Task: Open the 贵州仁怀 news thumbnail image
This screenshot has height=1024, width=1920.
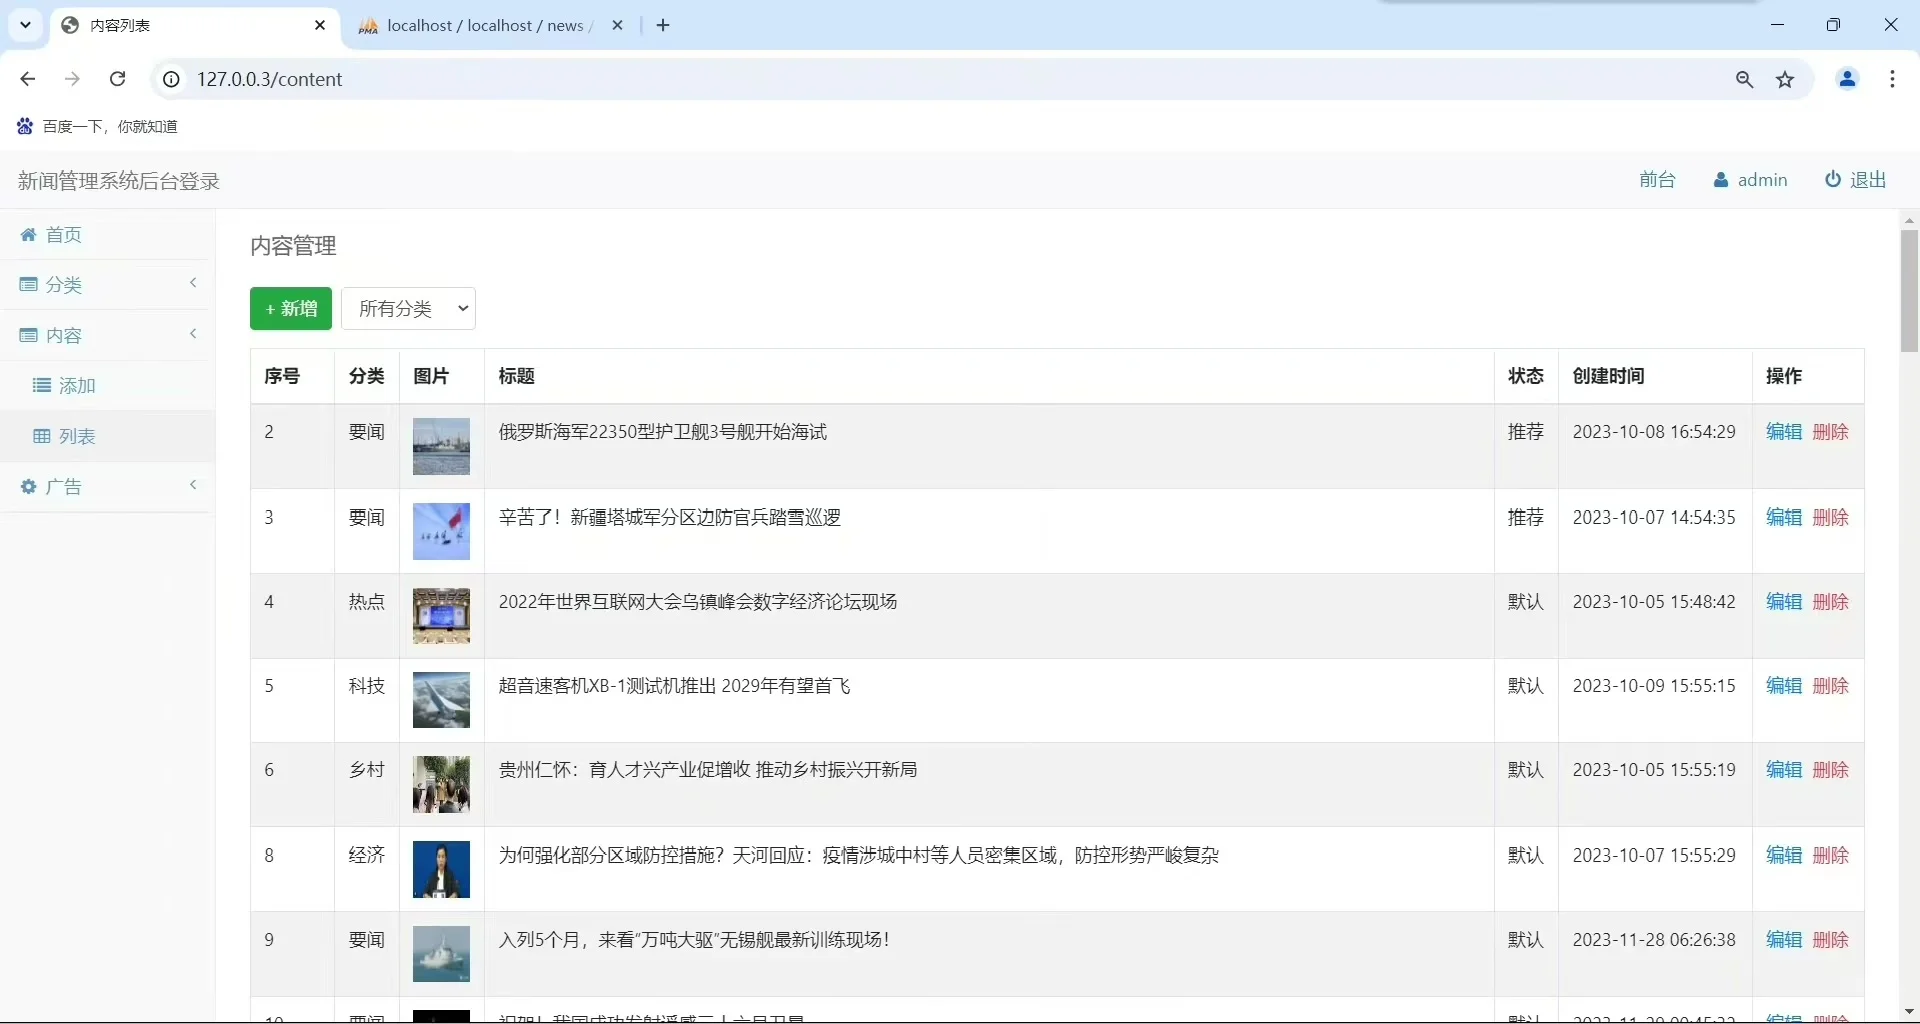Action: 441,785
